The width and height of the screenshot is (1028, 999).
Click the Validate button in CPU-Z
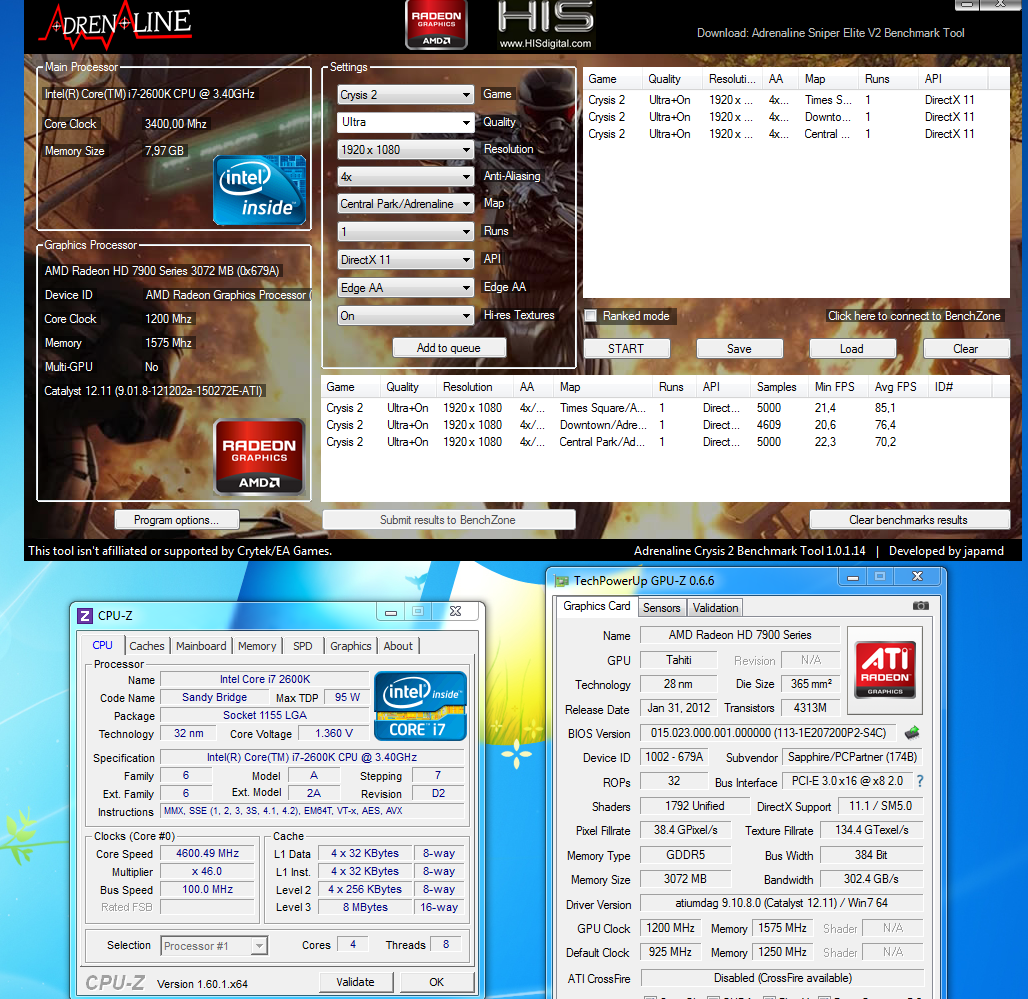pyautogui.click(x=355, y=982)
